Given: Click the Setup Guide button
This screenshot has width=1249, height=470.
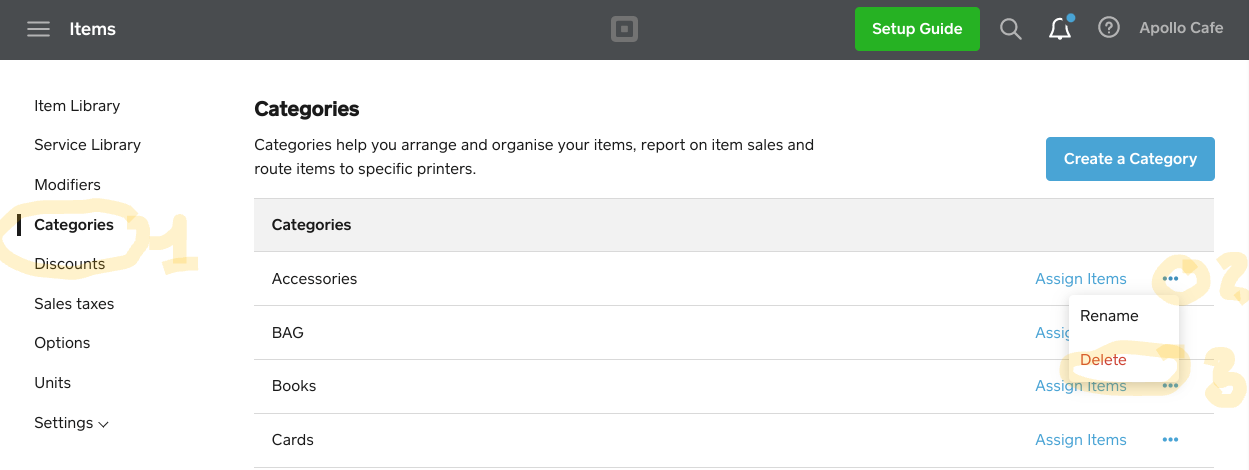Looking at the screenshot, I should tap(917, 29).
